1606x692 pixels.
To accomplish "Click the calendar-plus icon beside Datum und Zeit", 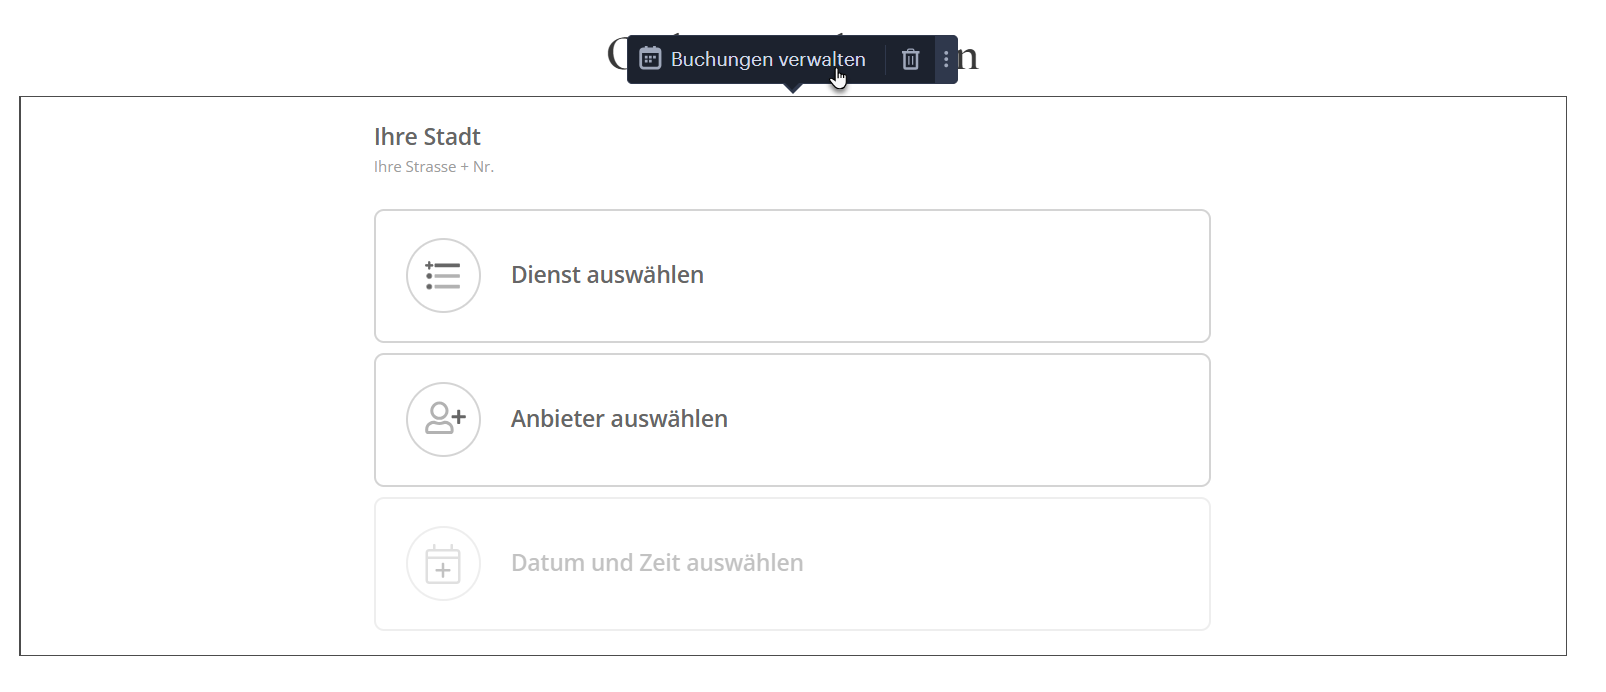I will pos(443,563).
